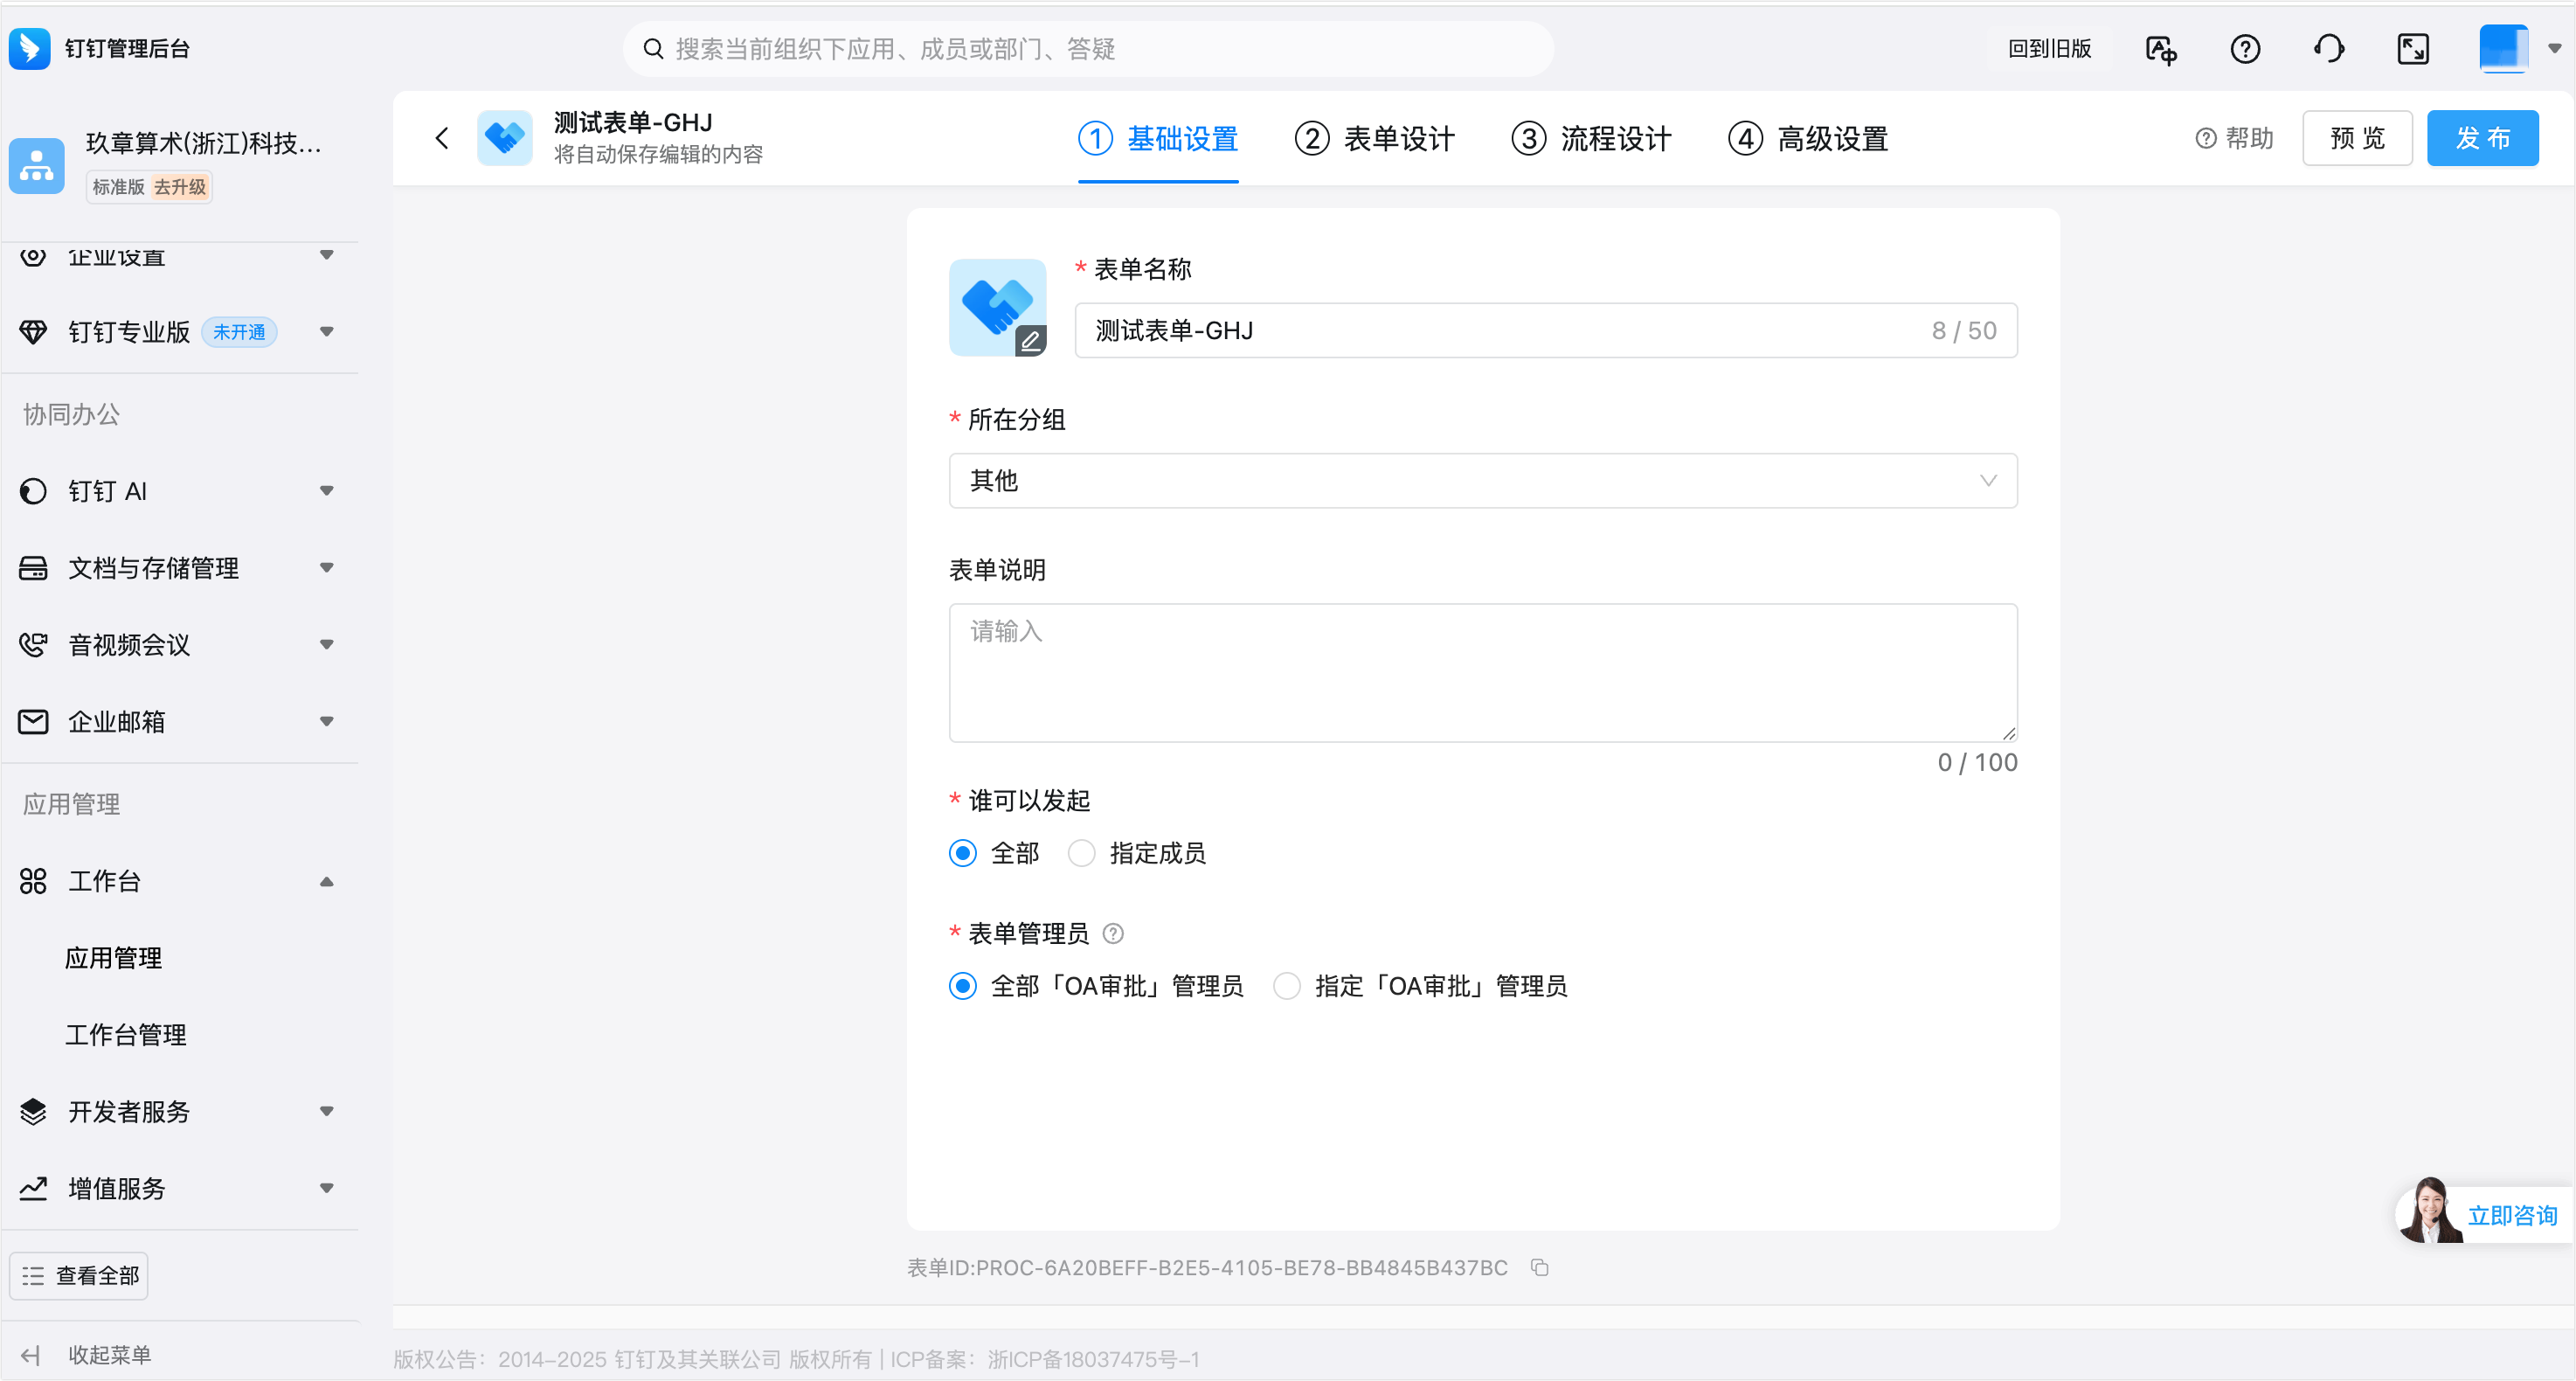Click the fullscreen expand icon in header

[x=2413, y=49]
